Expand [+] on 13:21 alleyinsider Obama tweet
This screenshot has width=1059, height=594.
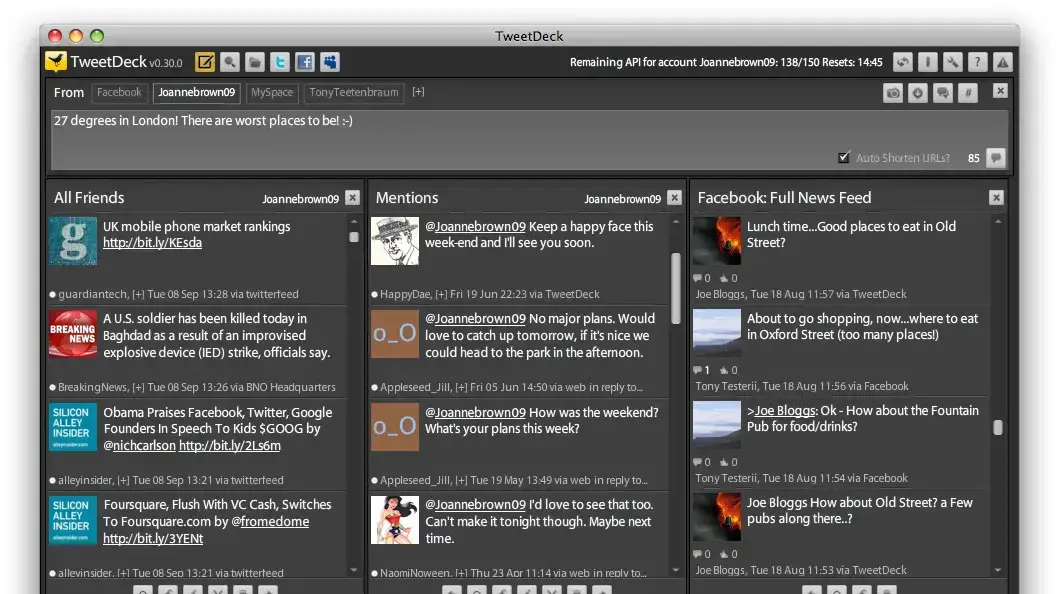pos(123,481)
